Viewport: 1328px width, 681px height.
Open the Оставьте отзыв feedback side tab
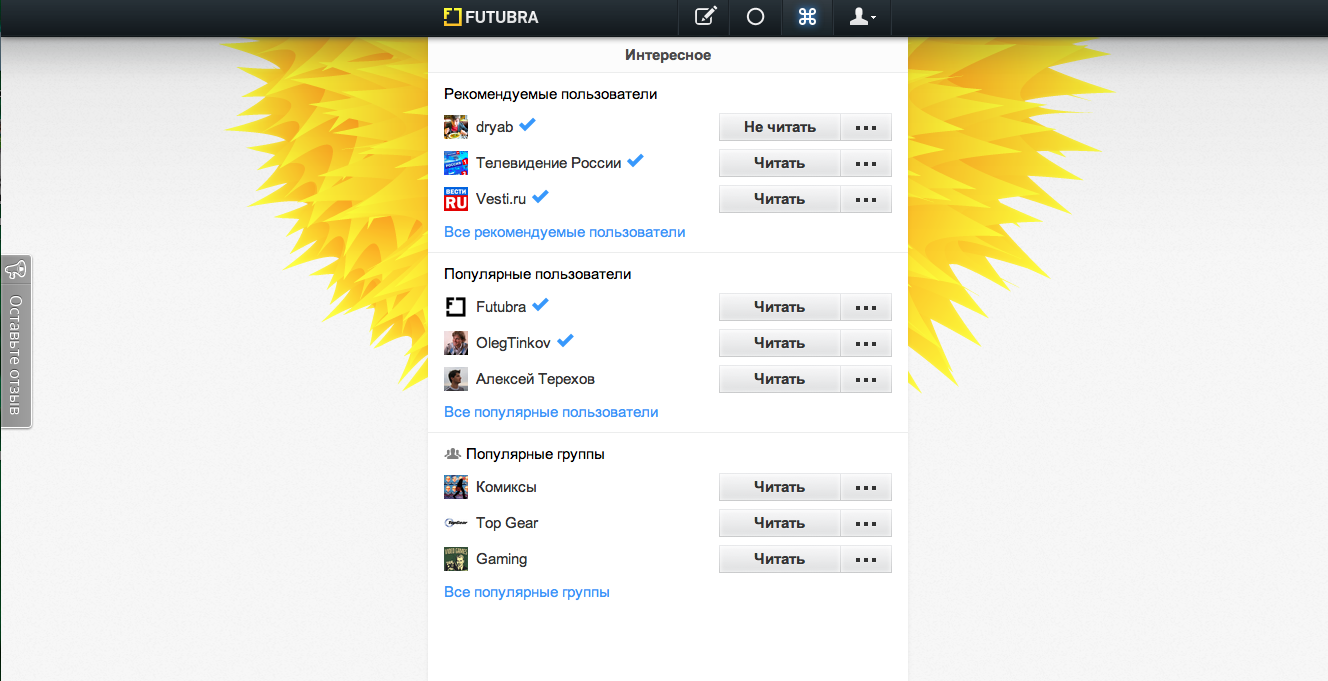(x=16, y=342)
